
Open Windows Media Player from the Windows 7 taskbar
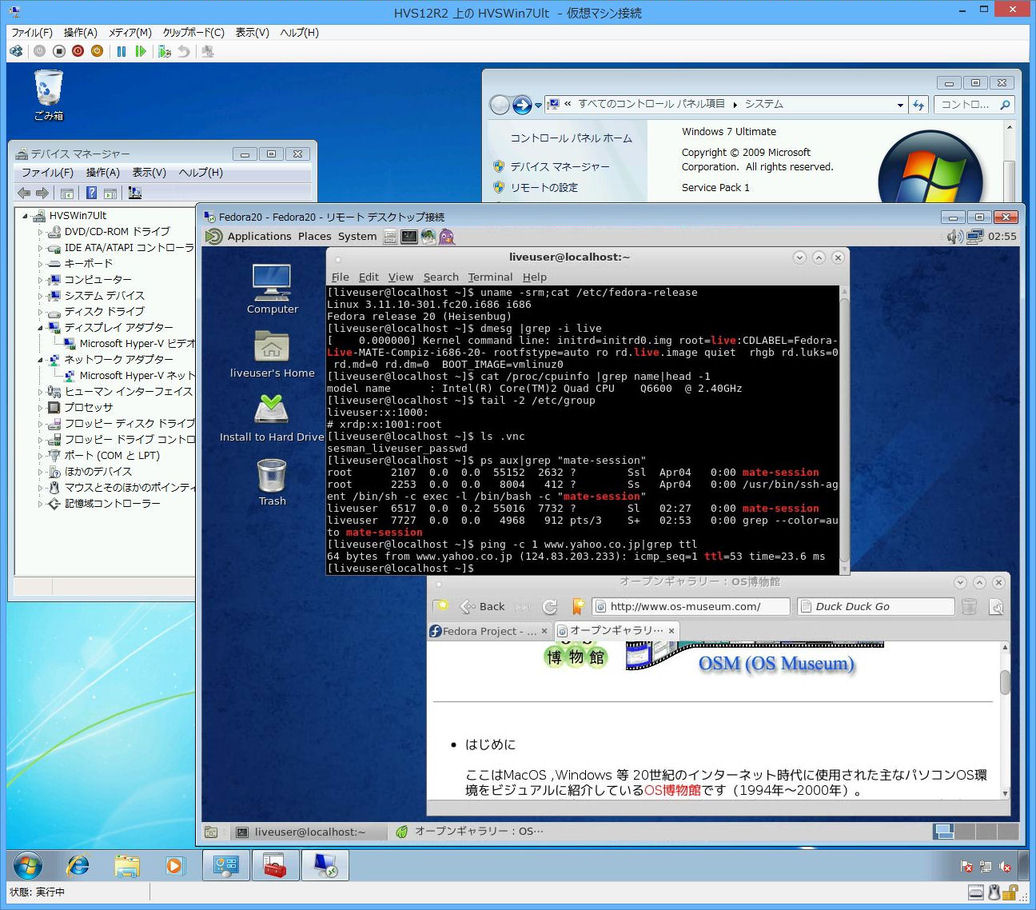pos(174,865)
